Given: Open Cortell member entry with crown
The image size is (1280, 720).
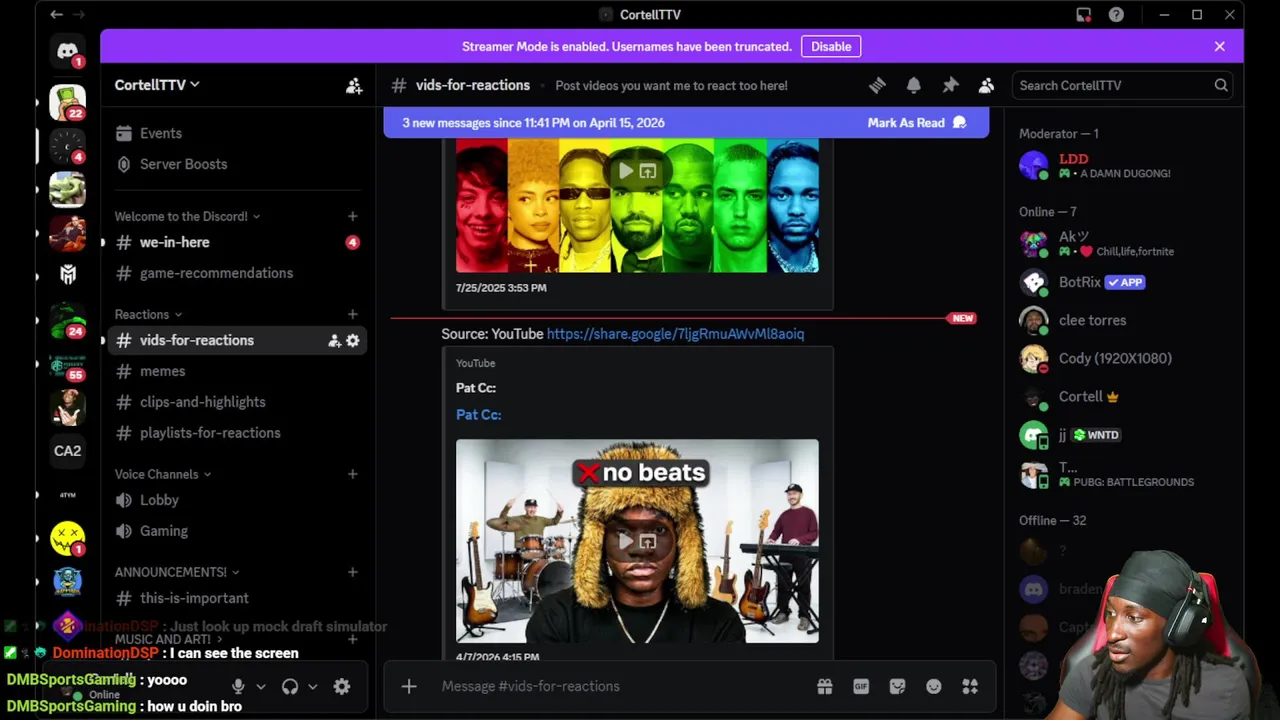Looking at the screenshot, I should pos(1124,397).
